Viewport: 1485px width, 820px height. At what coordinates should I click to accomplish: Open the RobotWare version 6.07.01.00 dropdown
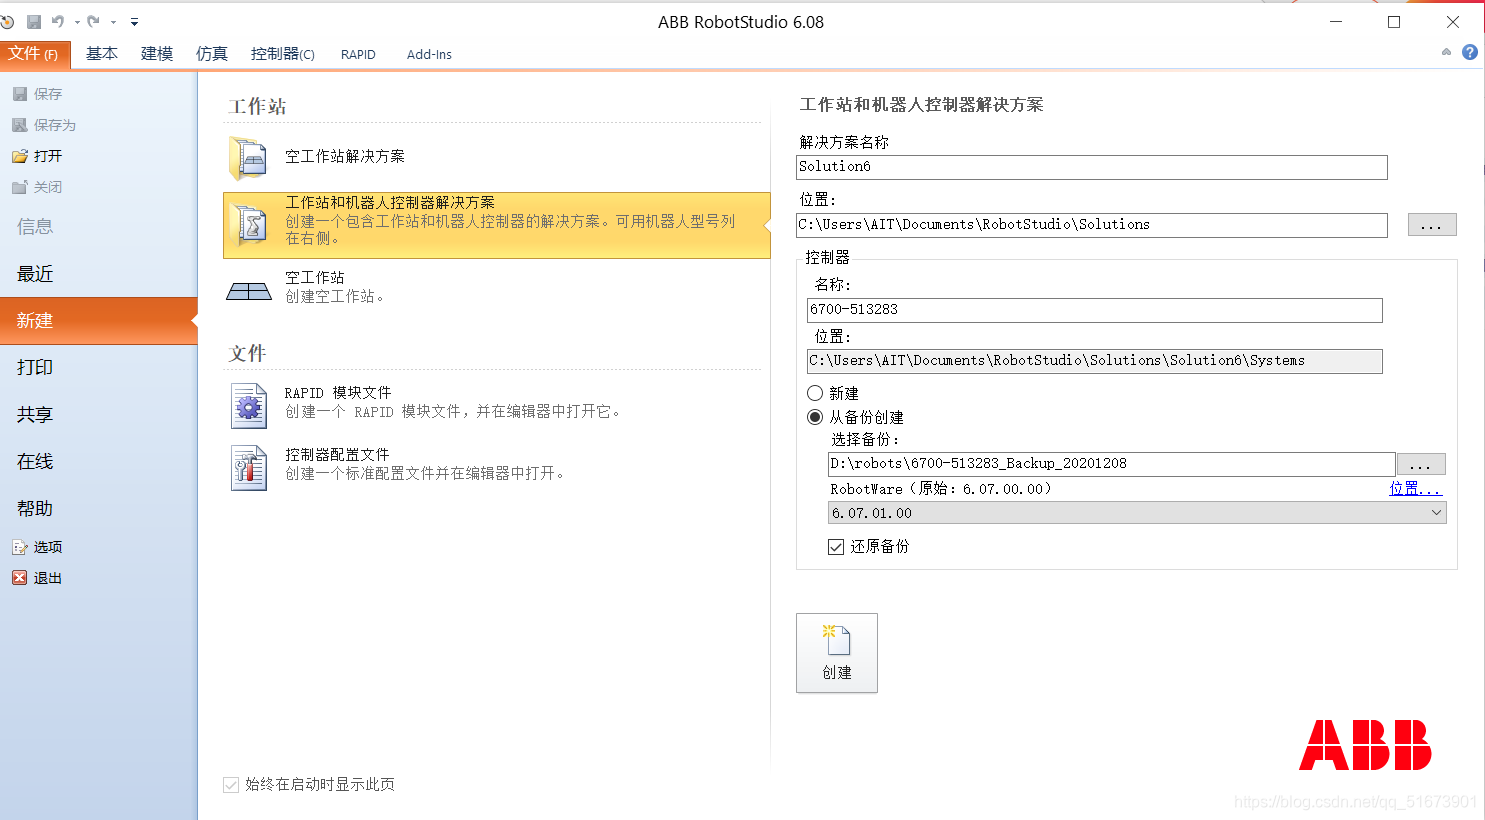(1137, 513)
